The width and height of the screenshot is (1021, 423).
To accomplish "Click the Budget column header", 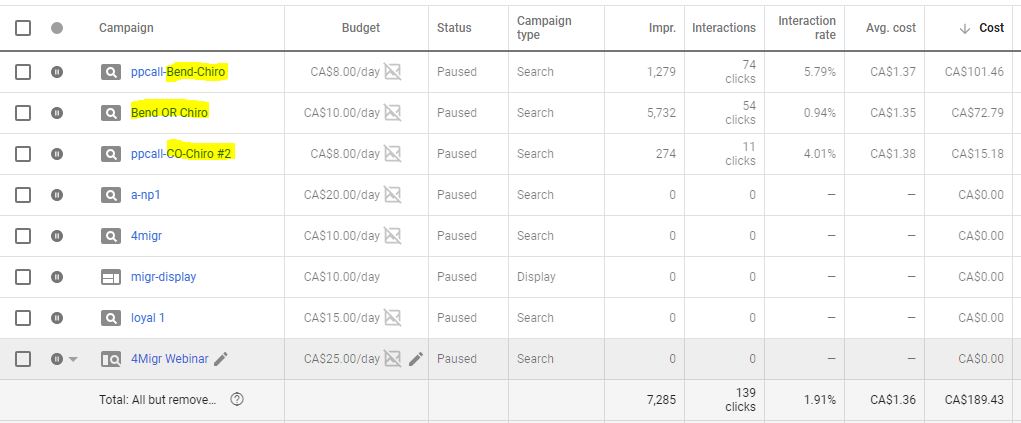I will coord(361,28).
